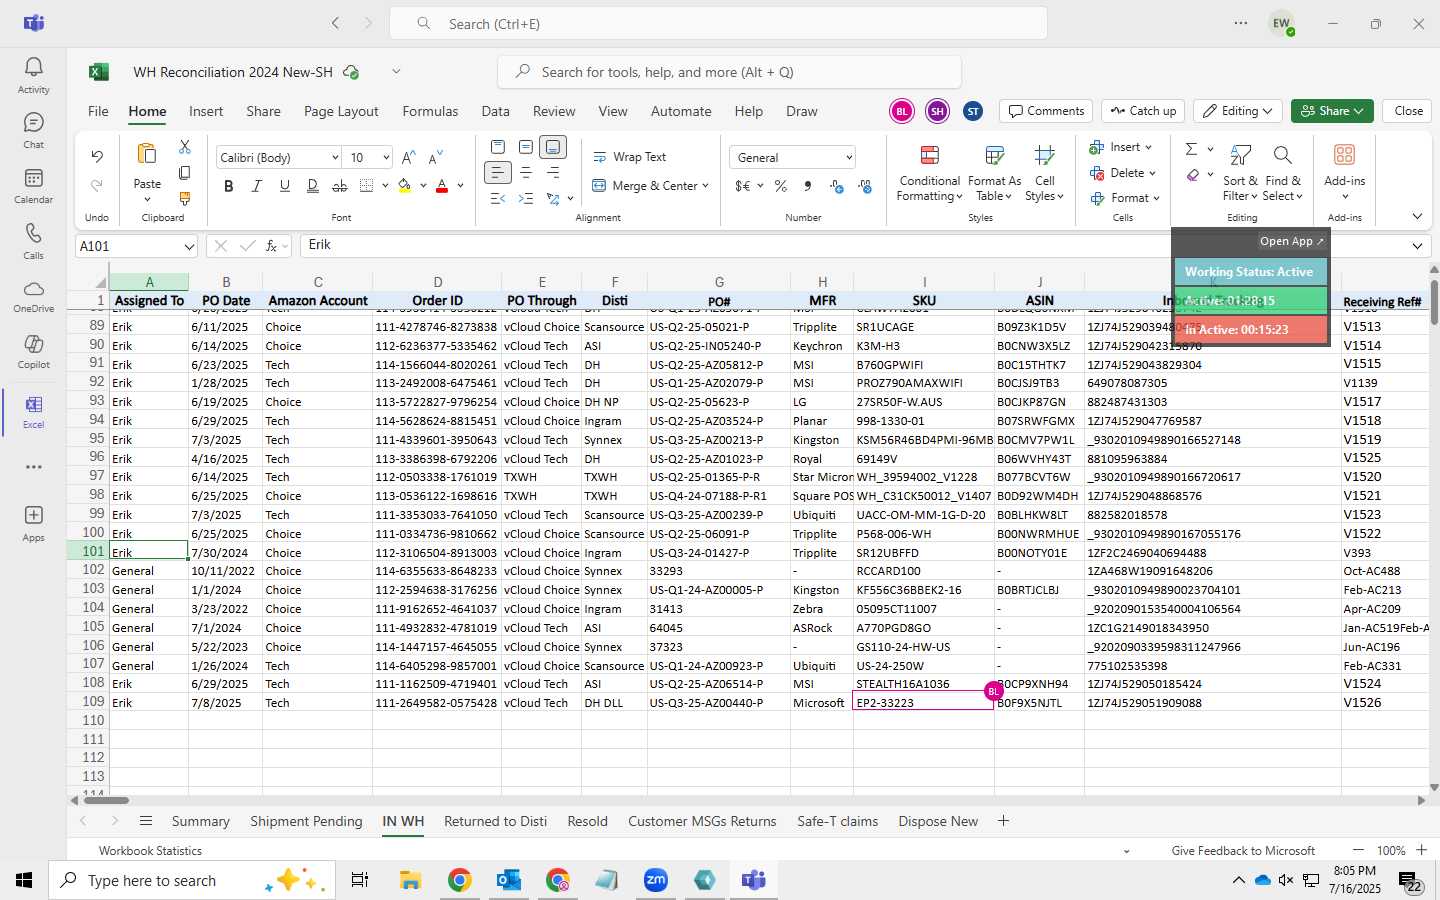
Task: Toggle Bold formatting
Action: (x=228, y=186)
